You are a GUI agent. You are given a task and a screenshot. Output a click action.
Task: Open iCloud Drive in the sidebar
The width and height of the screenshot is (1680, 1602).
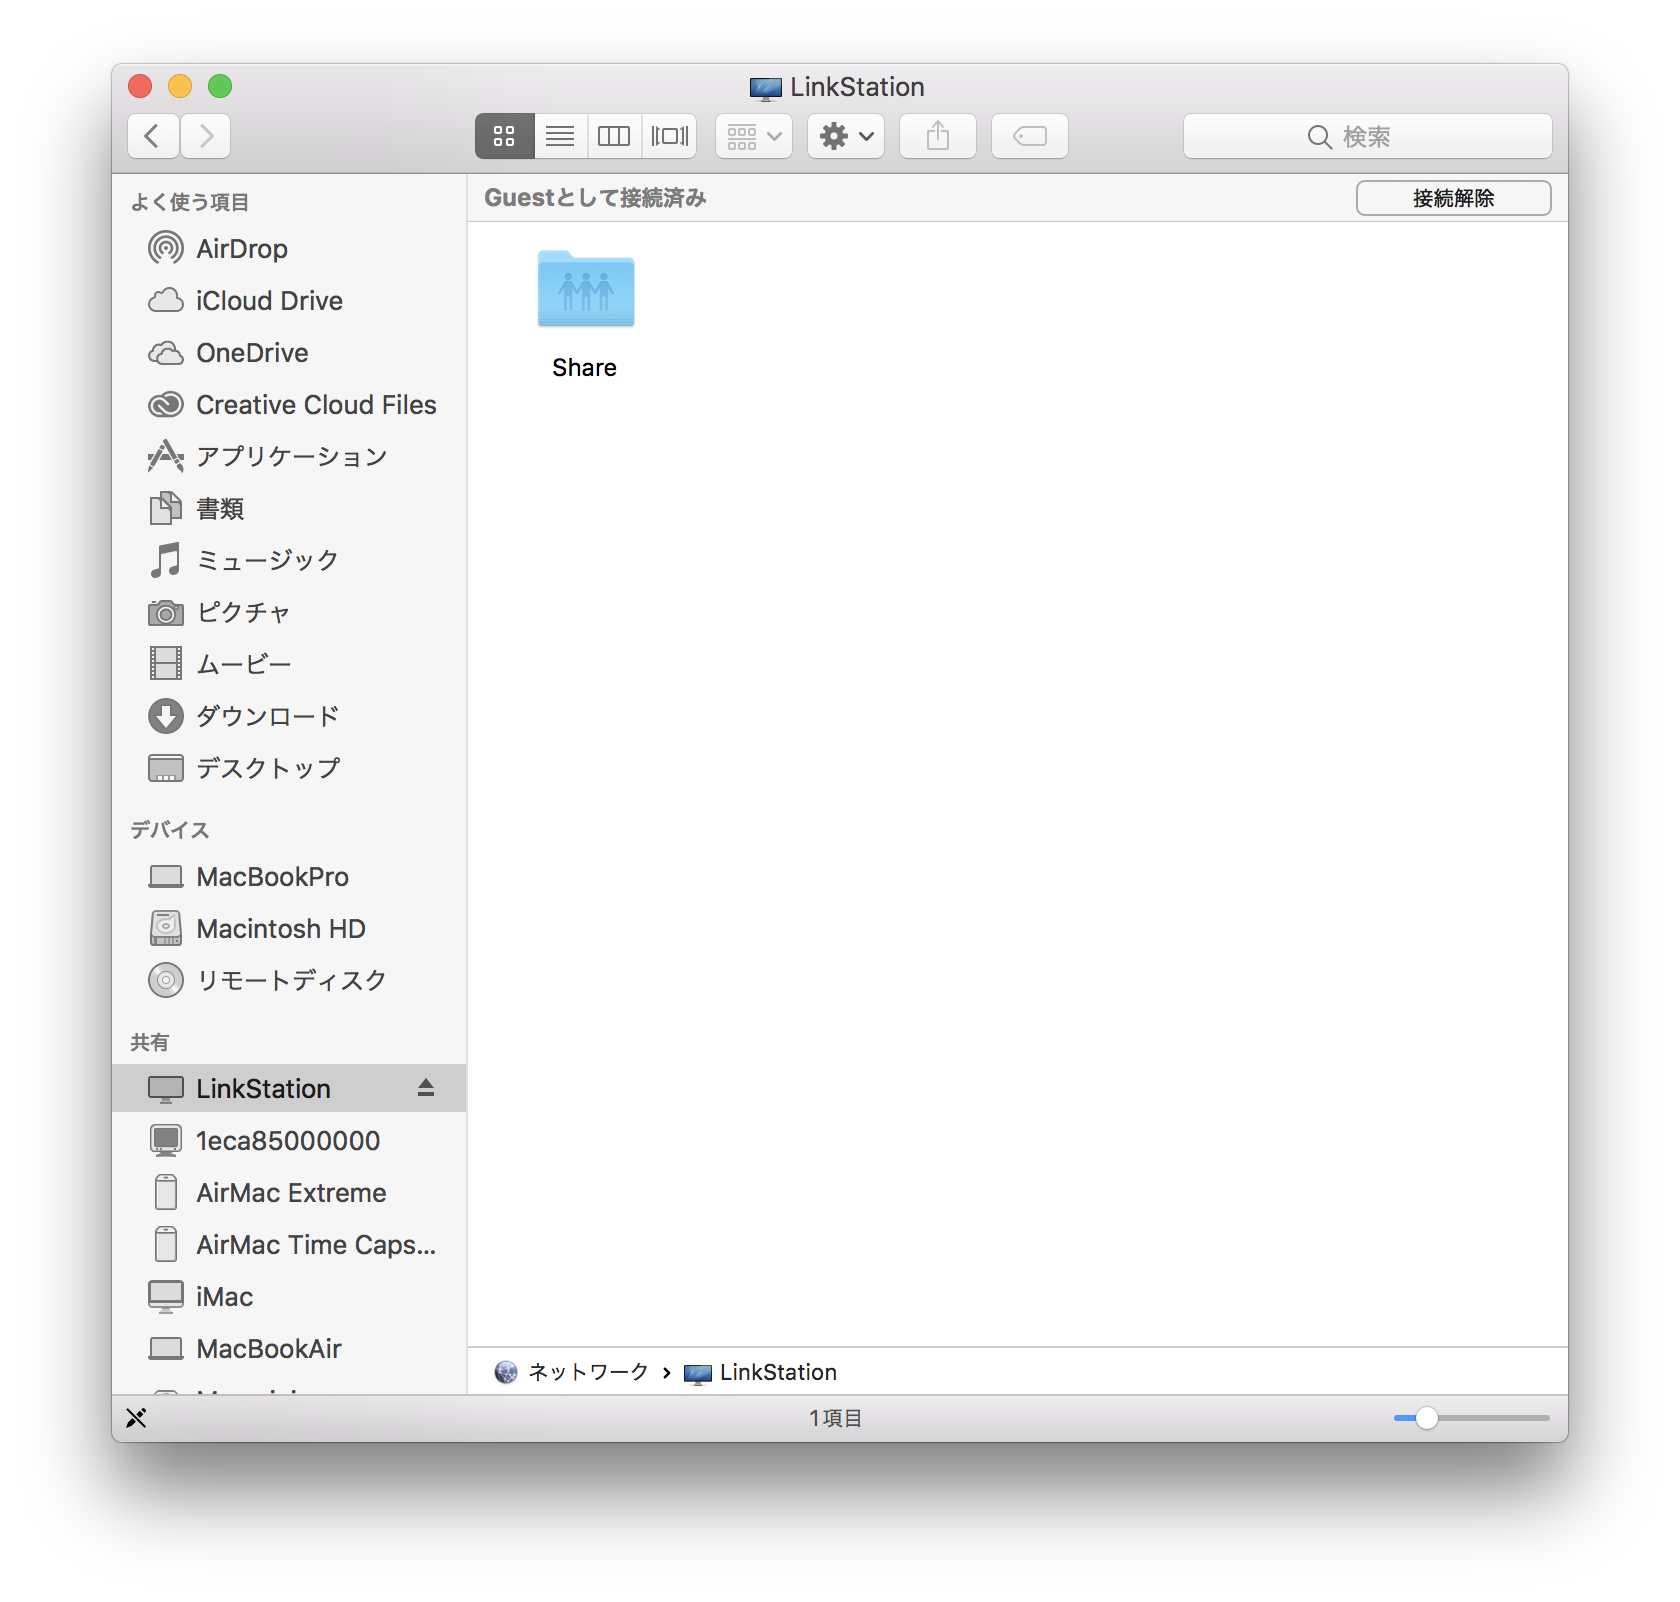[289, 300]
